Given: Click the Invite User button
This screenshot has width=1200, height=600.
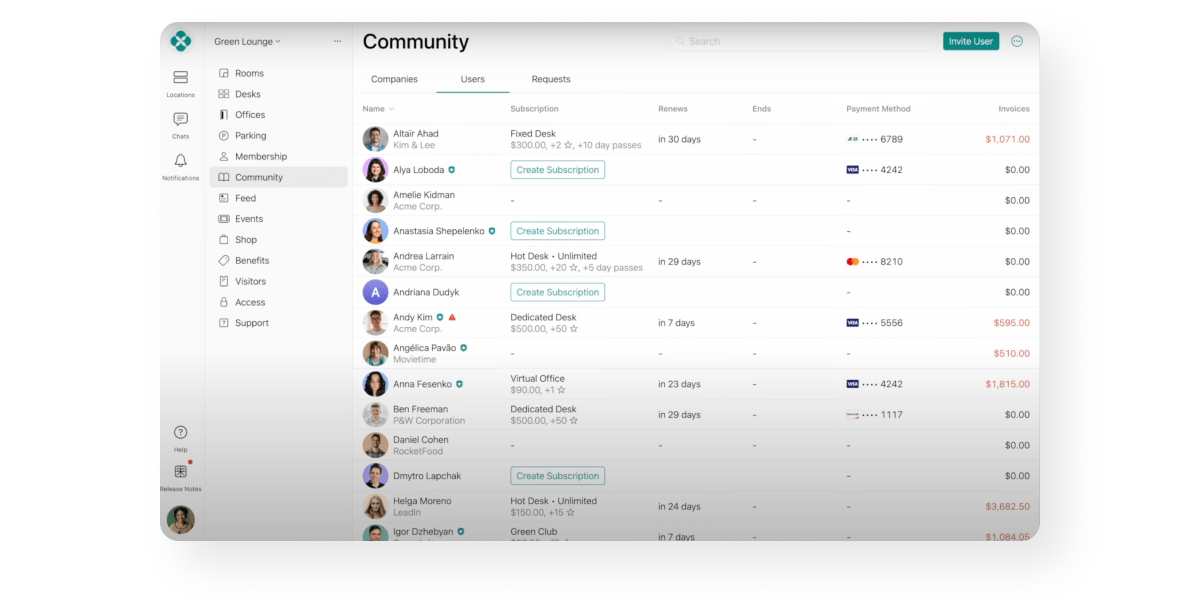Looking at the screenshot, I should [x=970, y=41].
